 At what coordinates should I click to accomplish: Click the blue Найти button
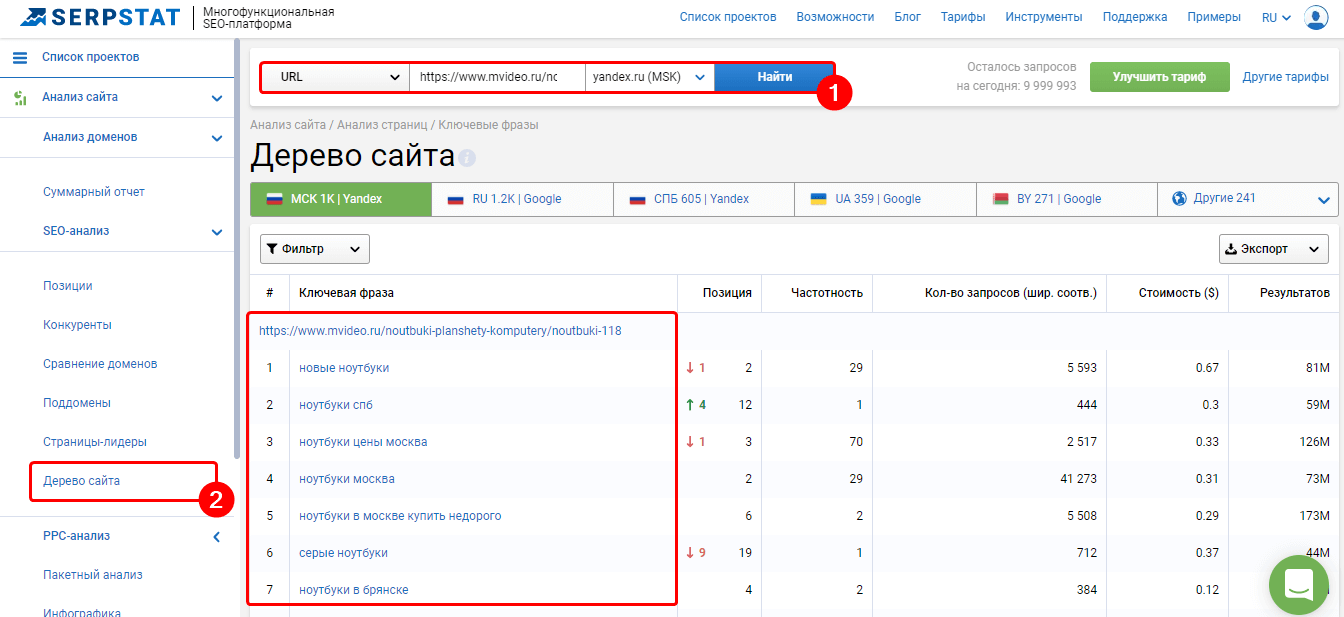tap(774, 77)
